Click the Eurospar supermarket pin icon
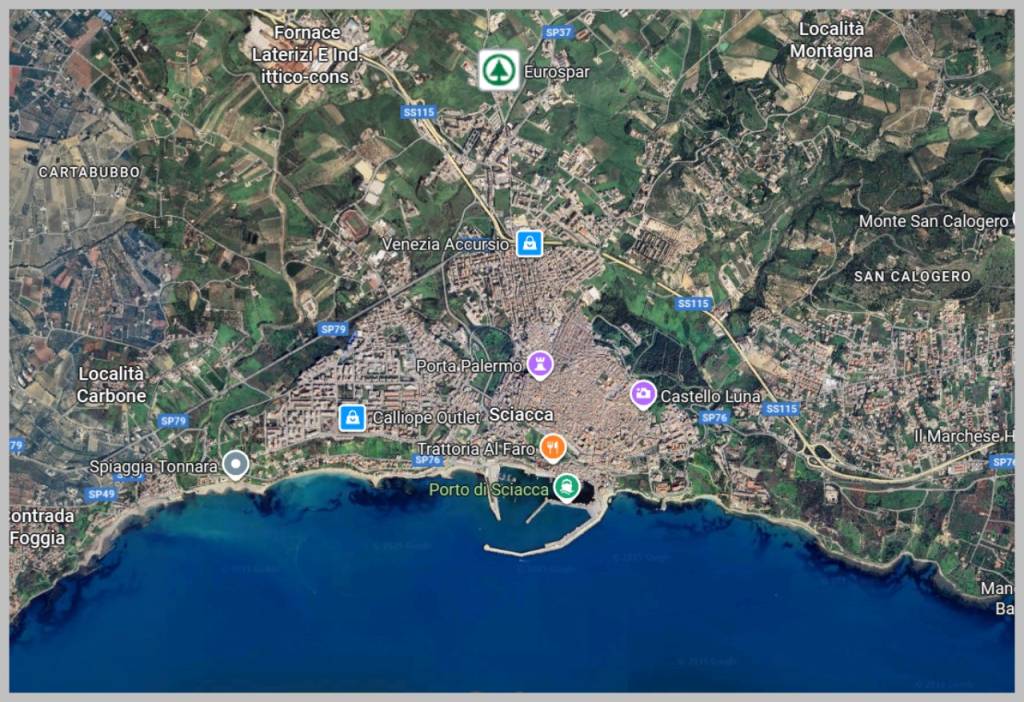 (500, 70)
